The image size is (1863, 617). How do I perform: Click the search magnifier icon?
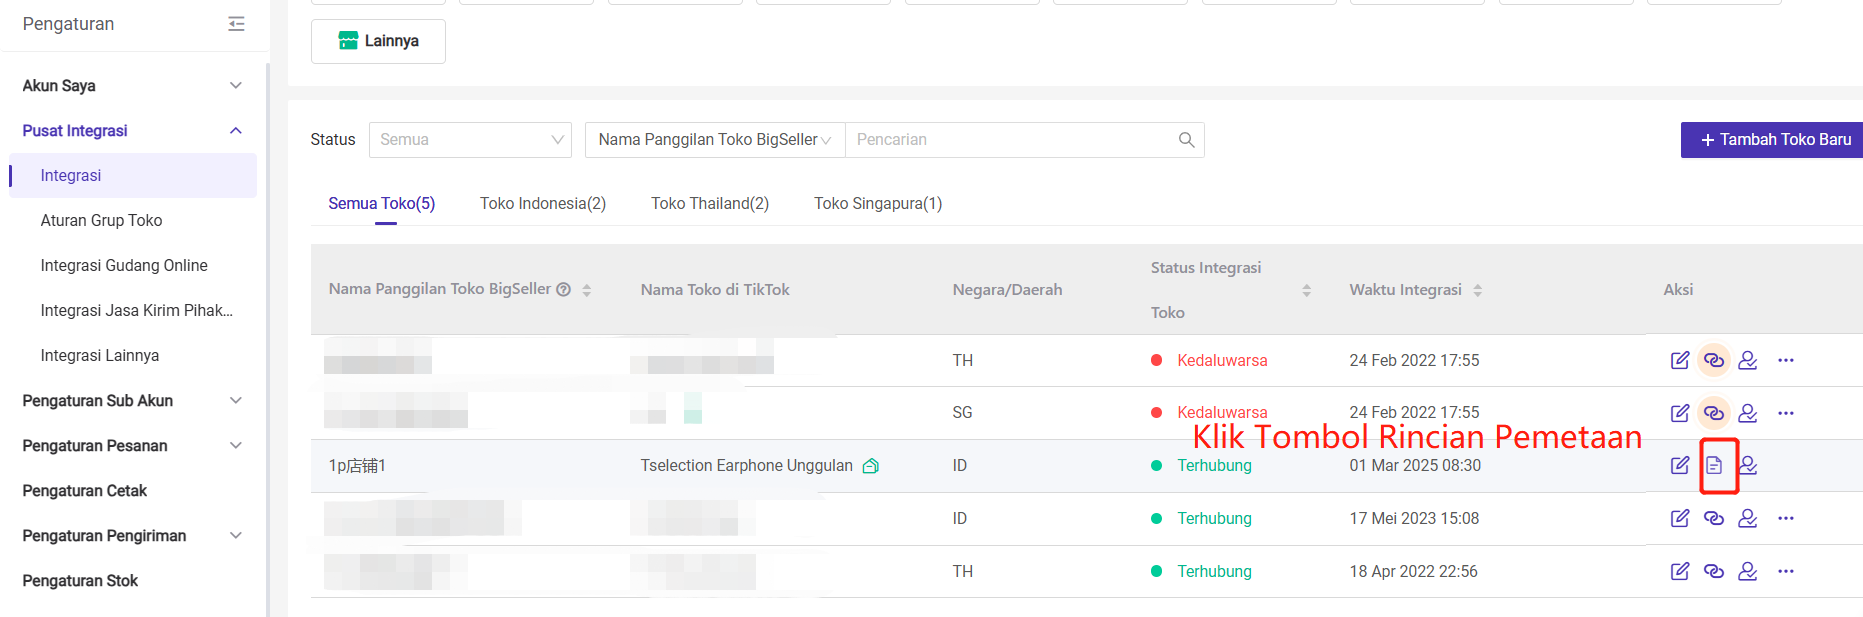tap(1186, 140)
